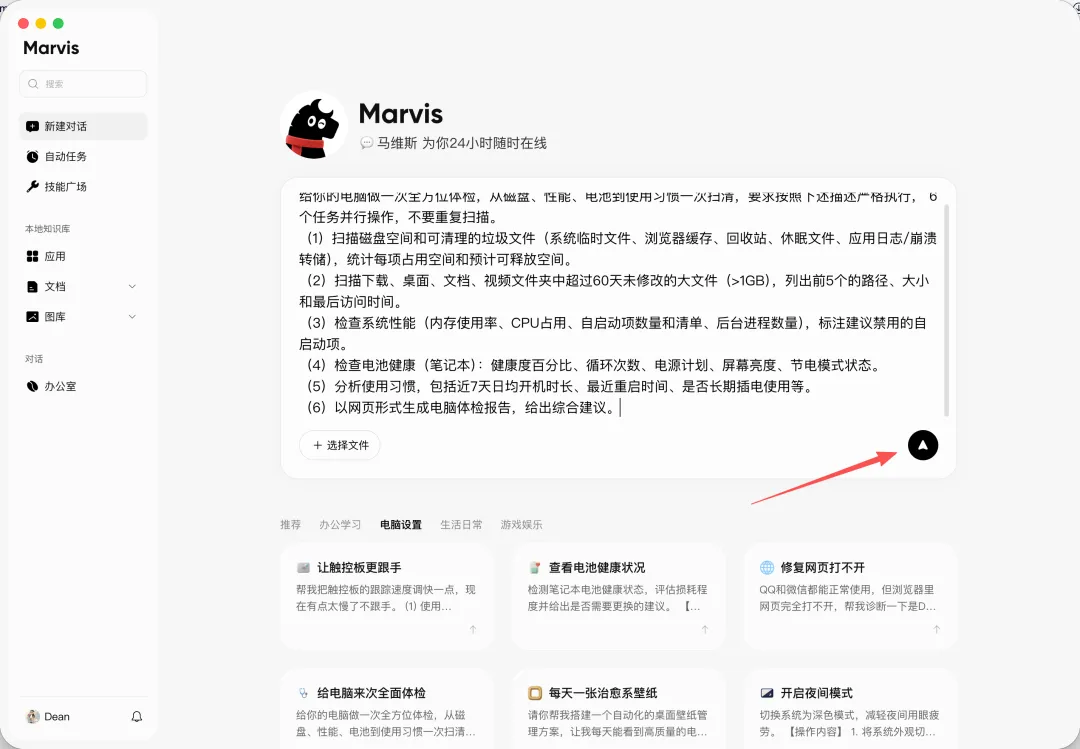Click the 办公室 conversation icon

point(32,387)
